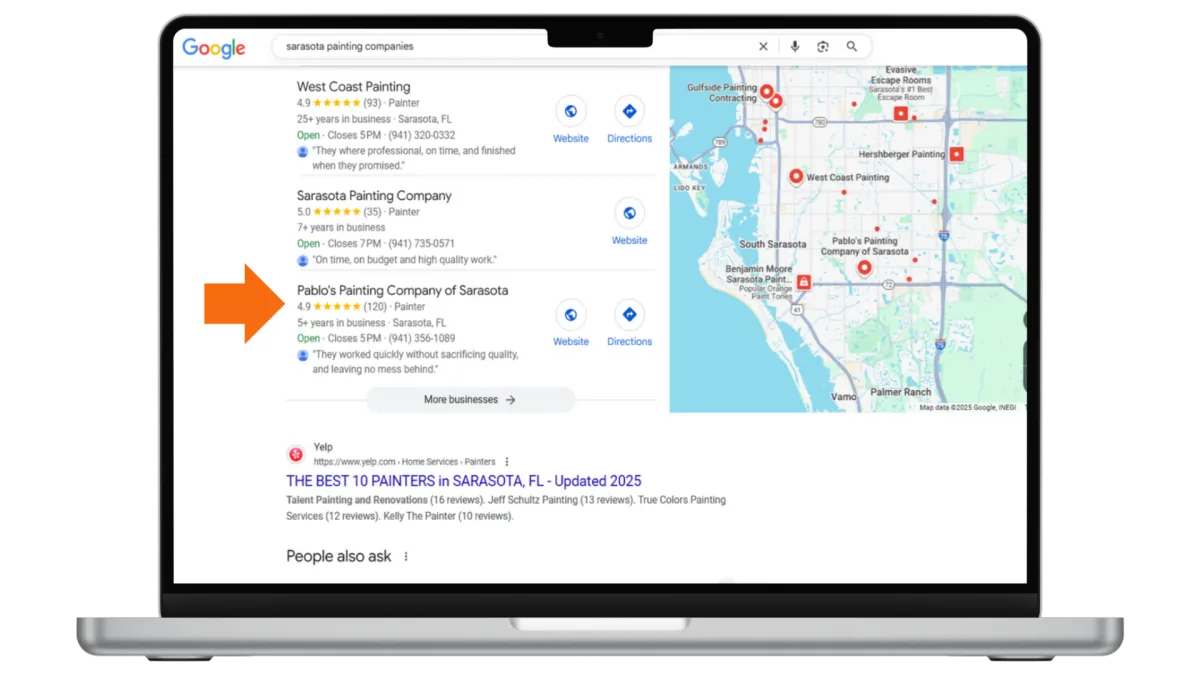The height and width of the screenshot is (675, 1200).
Task: Click West Coast Painting's (93) review count
Action: [x=372, y=103]
